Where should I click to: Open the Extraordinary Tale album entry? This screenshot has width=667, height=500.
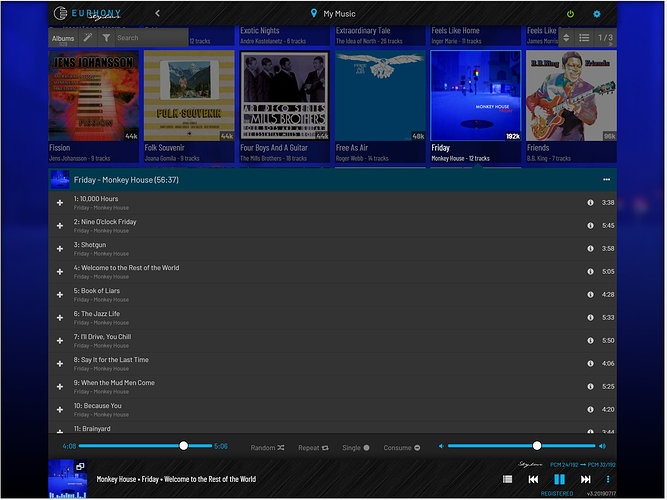click(x=380, y=36)
